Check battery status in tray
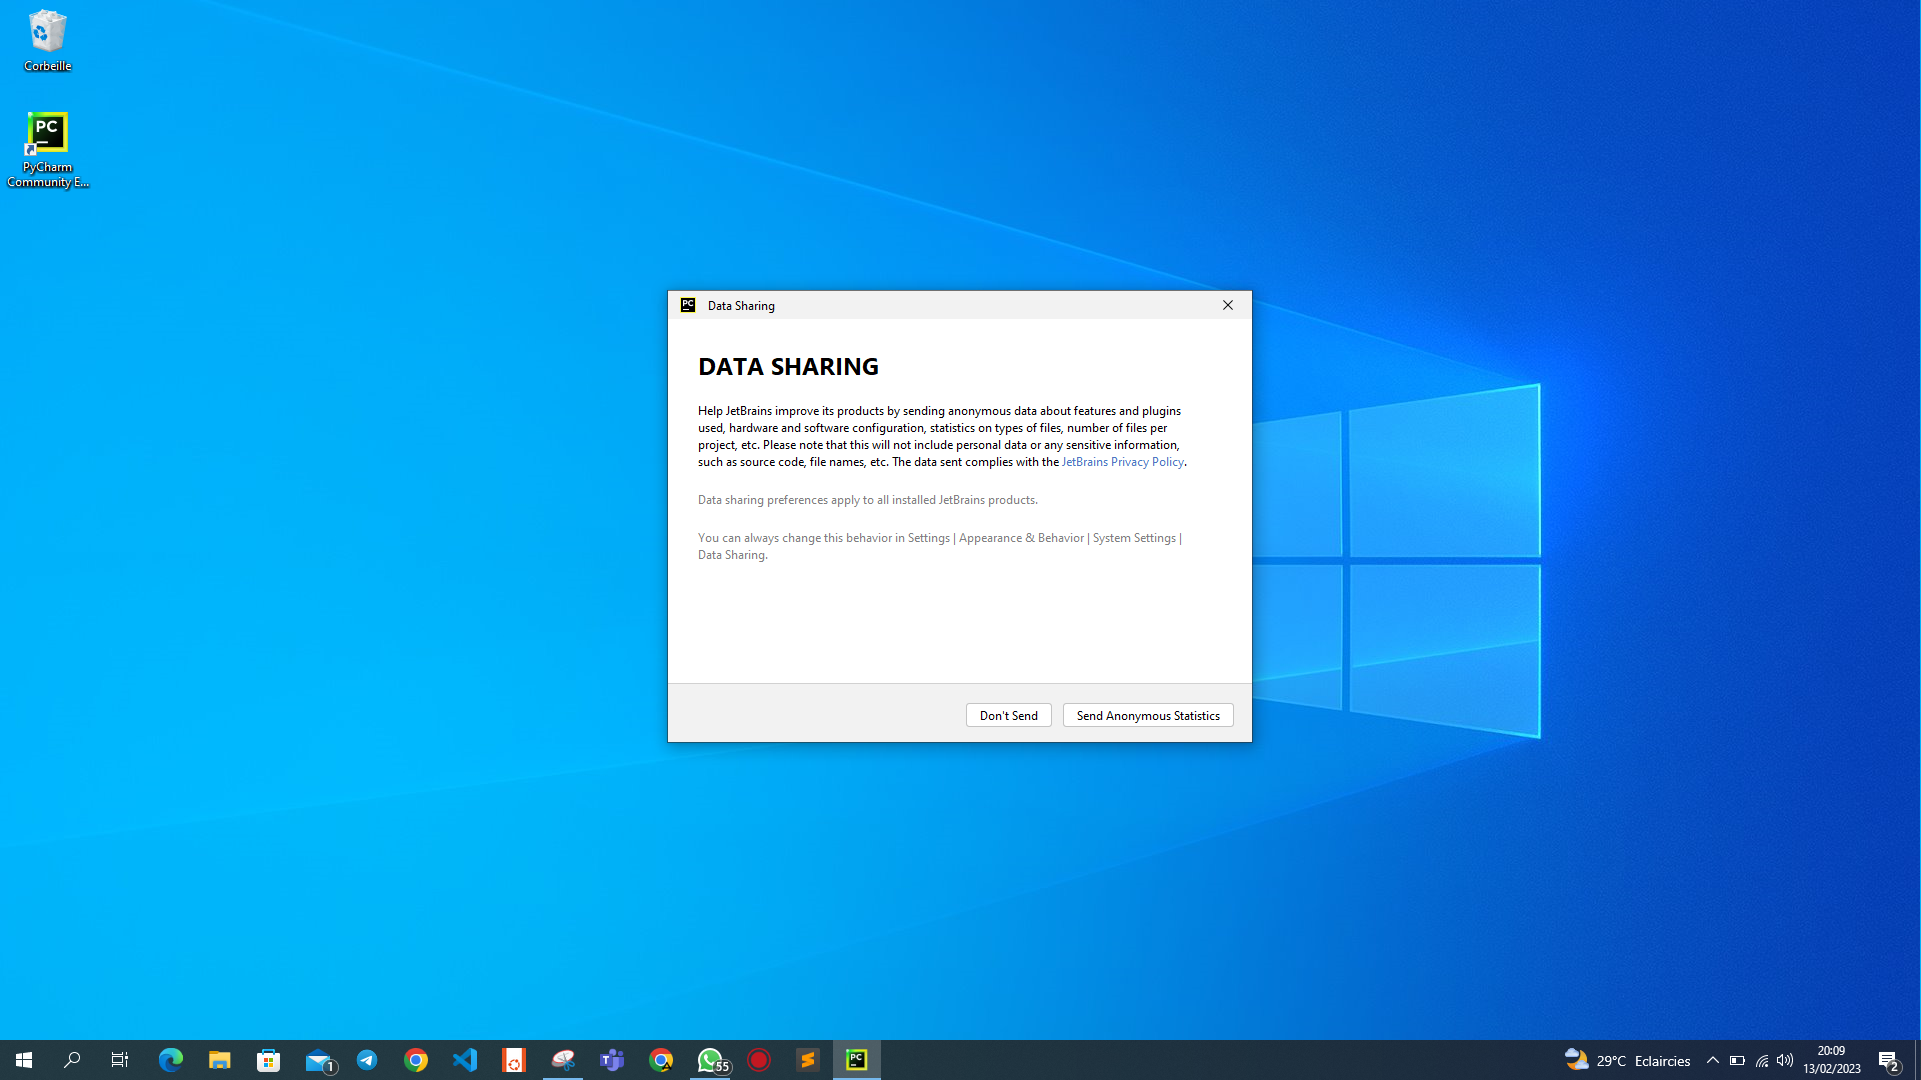Screen dimensions: 1921x1080 pos(1737,1060)
